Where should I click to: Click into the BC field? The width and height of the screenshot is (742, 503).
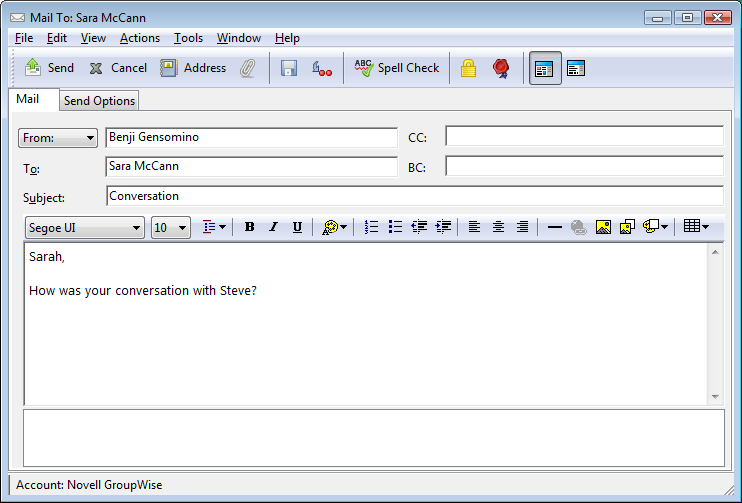point(584,166)
